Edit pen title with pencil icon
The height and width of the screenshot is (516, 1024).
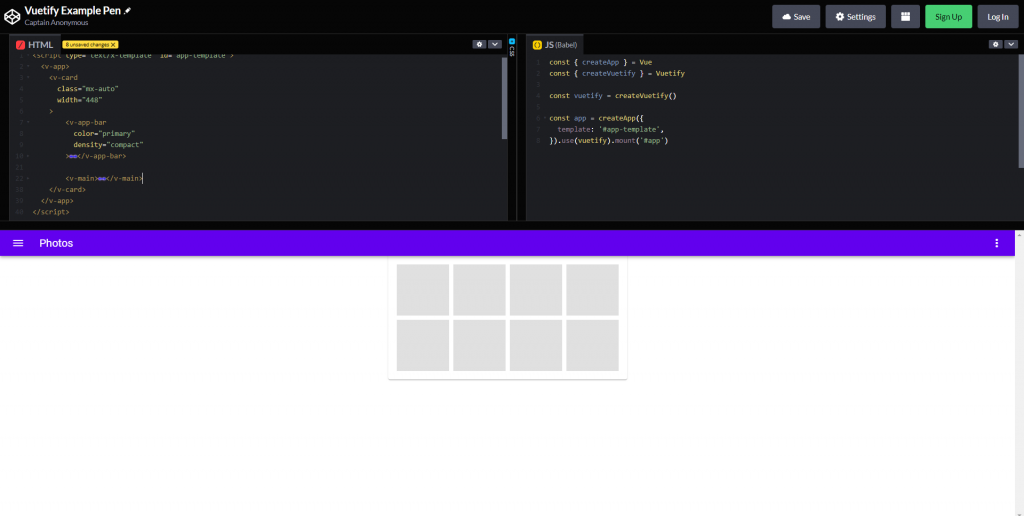127,10
